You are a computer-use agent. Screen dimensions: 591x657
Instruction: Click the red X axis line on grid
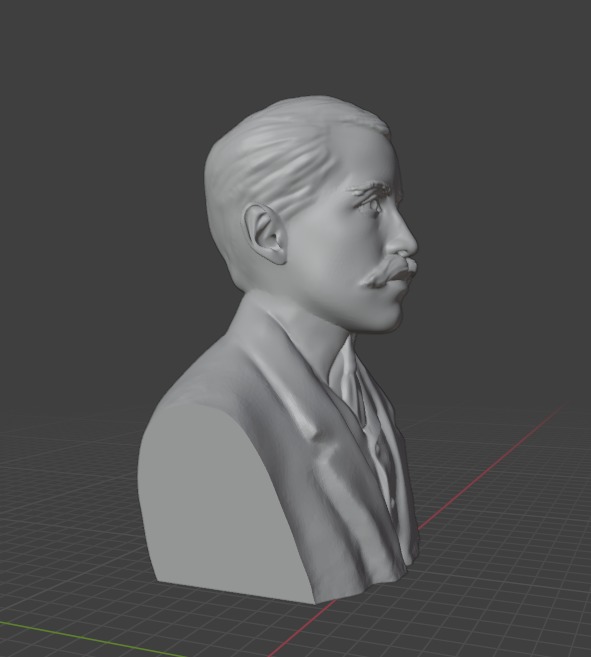(490, 467)
